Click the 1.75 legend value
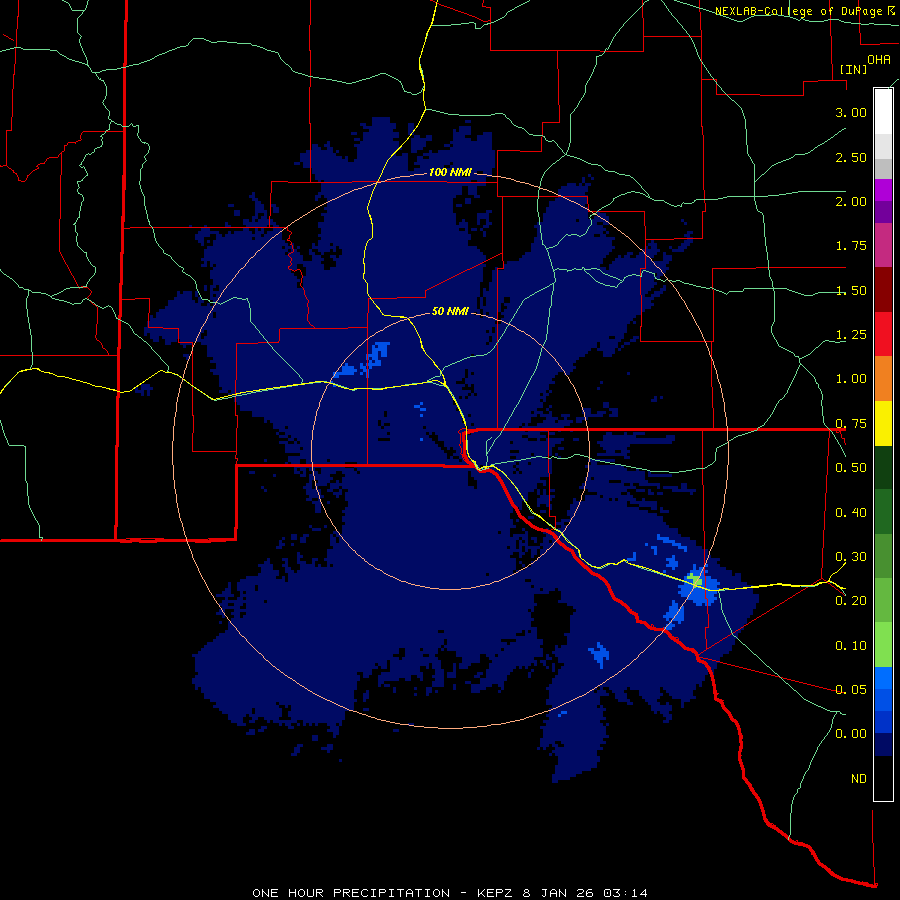Viewport: 900px width, 900px height. coord(851,246)
